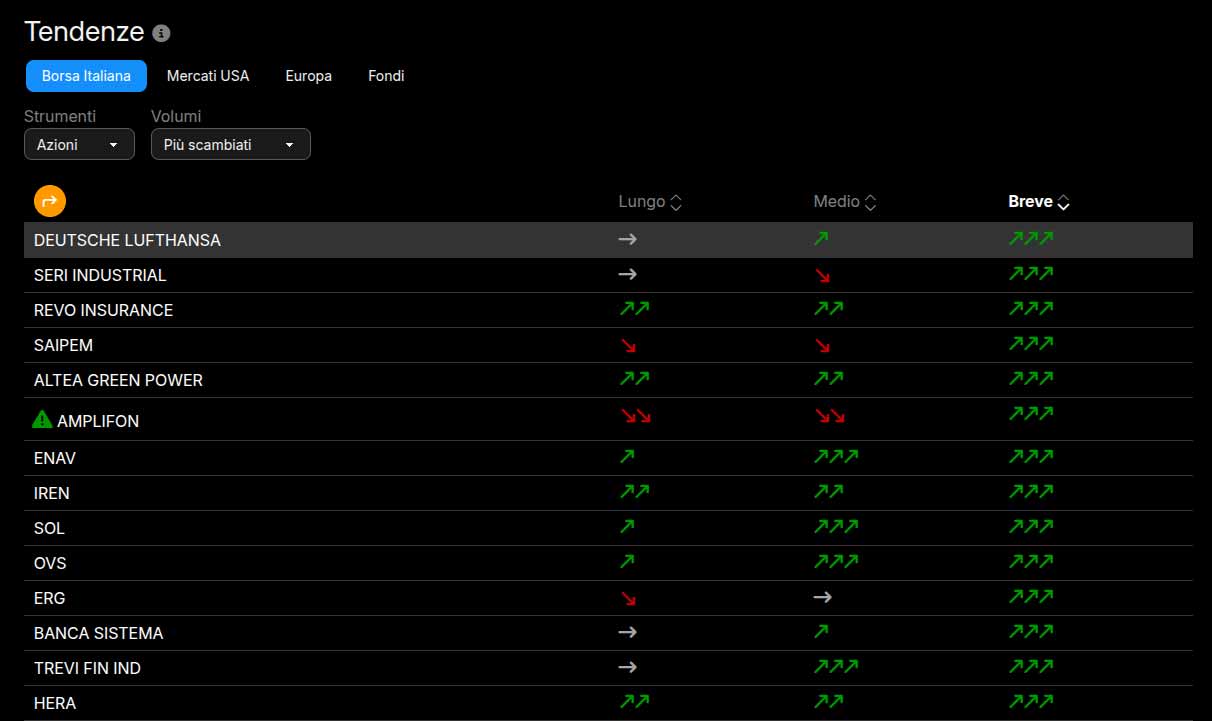Click Banca Sistema Lungo gray arrow
1212x721 pixels.
click(x=628, y=632)
